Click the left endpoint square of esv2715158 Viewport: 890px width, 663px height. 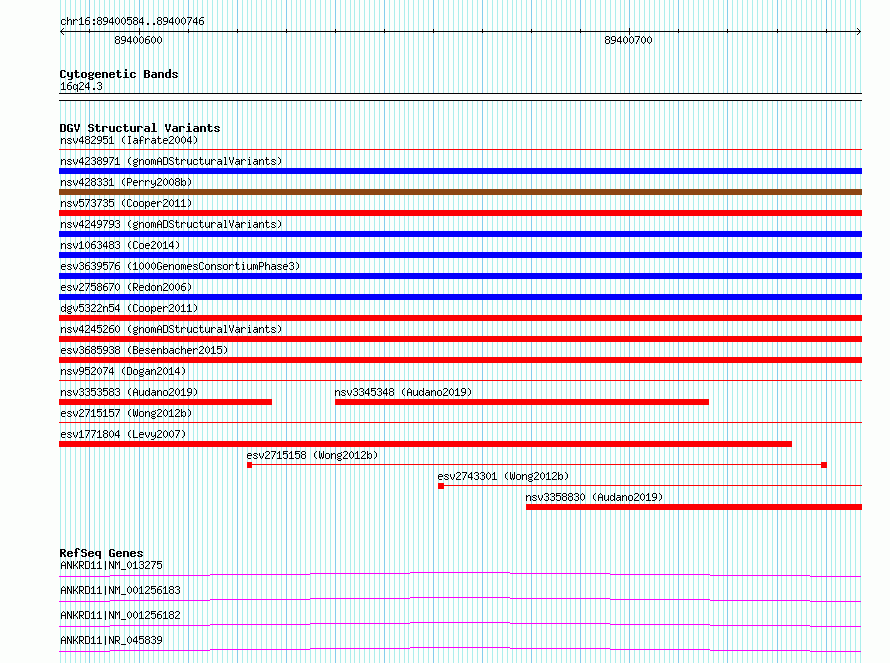coord(249,465)
